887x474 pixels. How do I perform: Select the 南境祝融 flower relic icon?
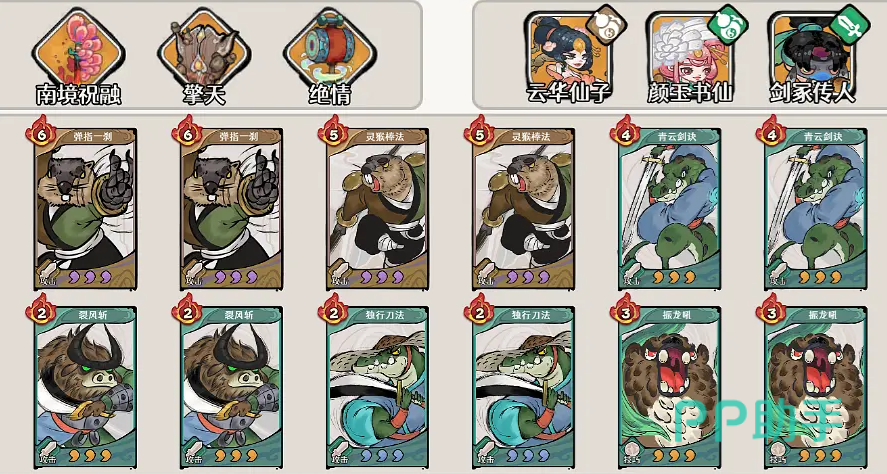pos(79,49)
